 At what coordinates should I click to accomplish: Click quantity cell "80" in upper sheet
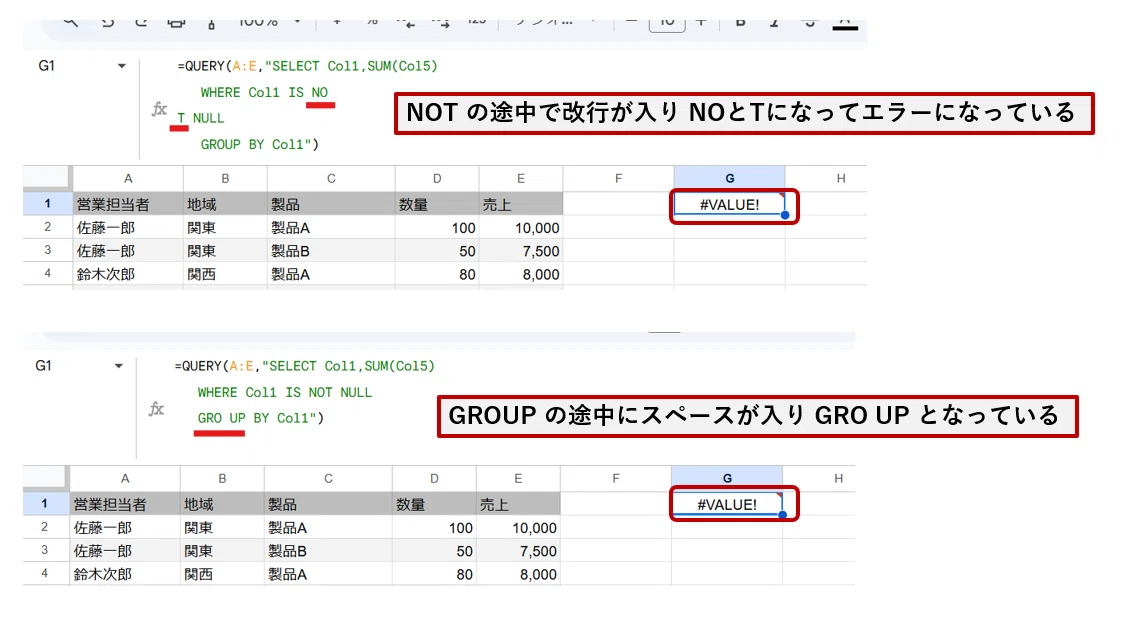pos(437,274)
